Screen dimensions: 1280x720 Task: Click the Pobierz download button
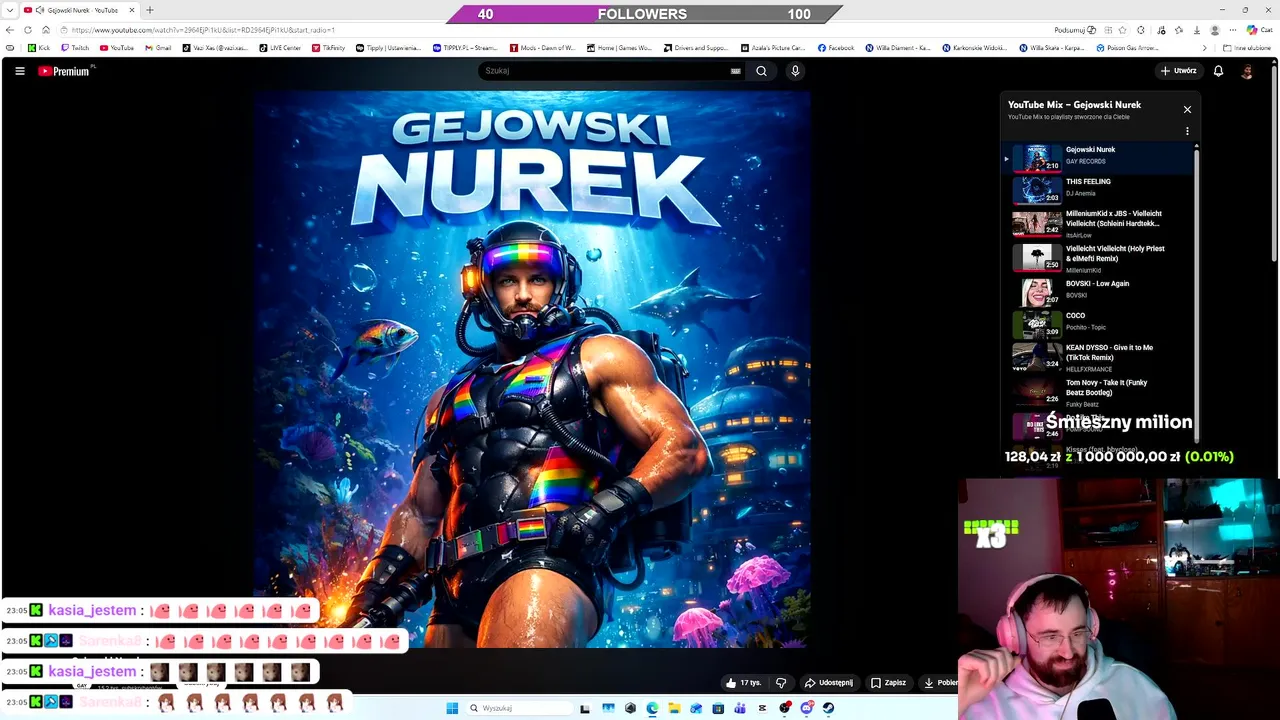coord(940,683)
